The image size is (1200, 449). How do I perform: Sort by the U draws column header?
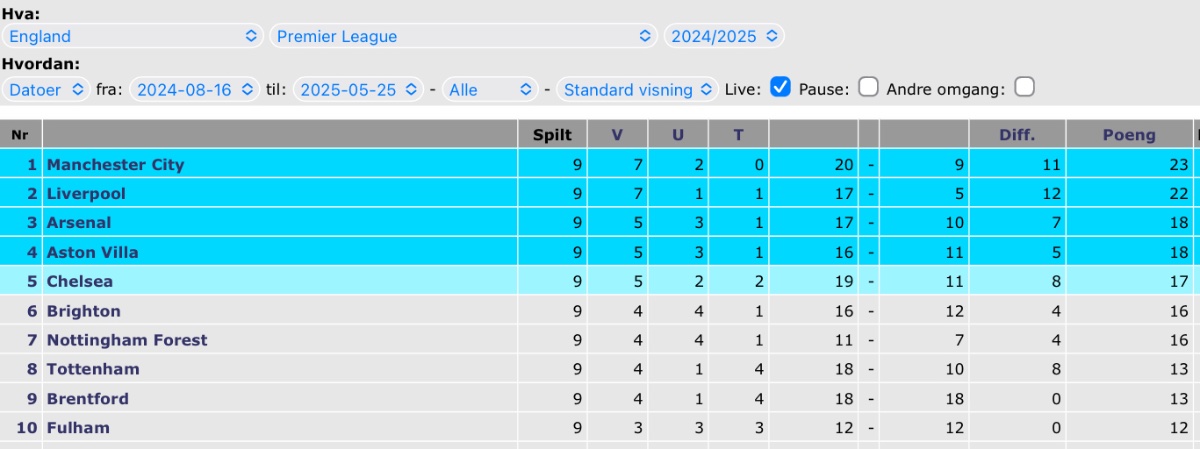pyautogui.click(x=678, y=135)
